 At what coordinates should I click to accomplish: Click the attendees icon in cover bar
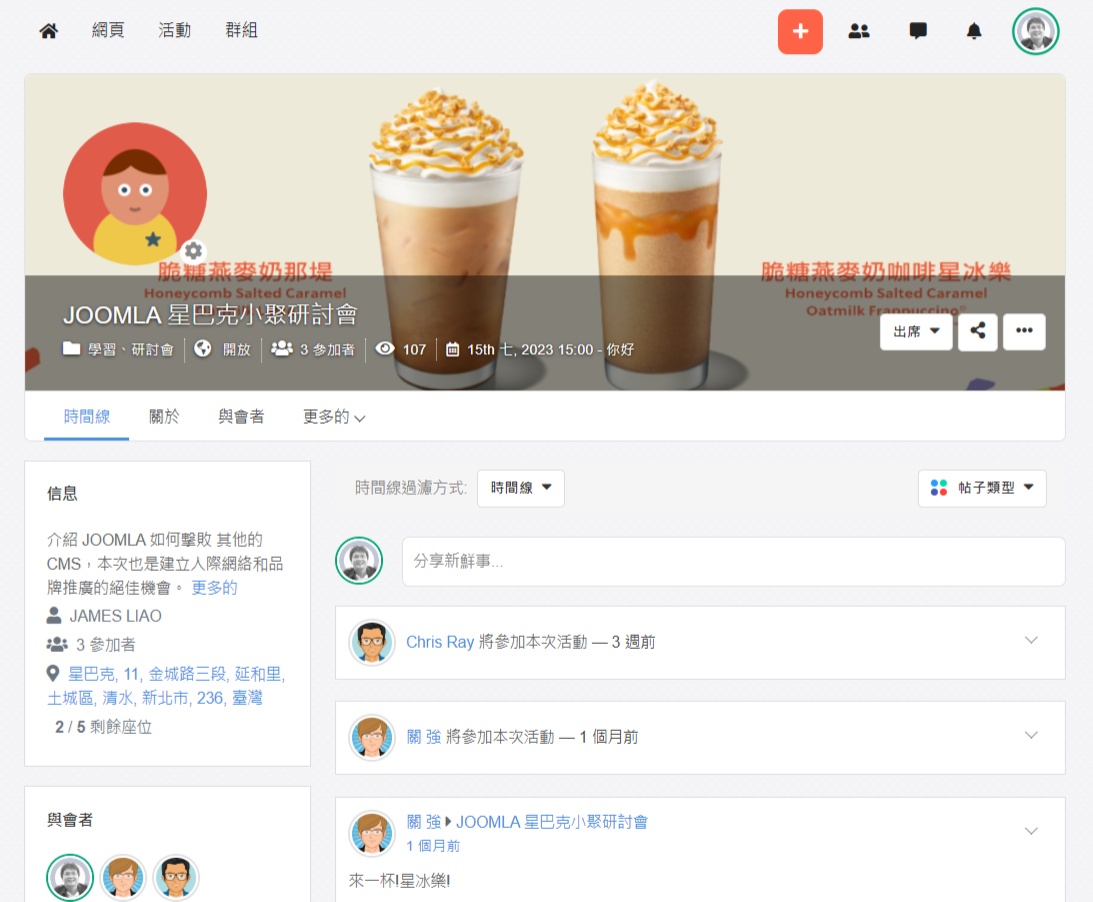point(282,349)
